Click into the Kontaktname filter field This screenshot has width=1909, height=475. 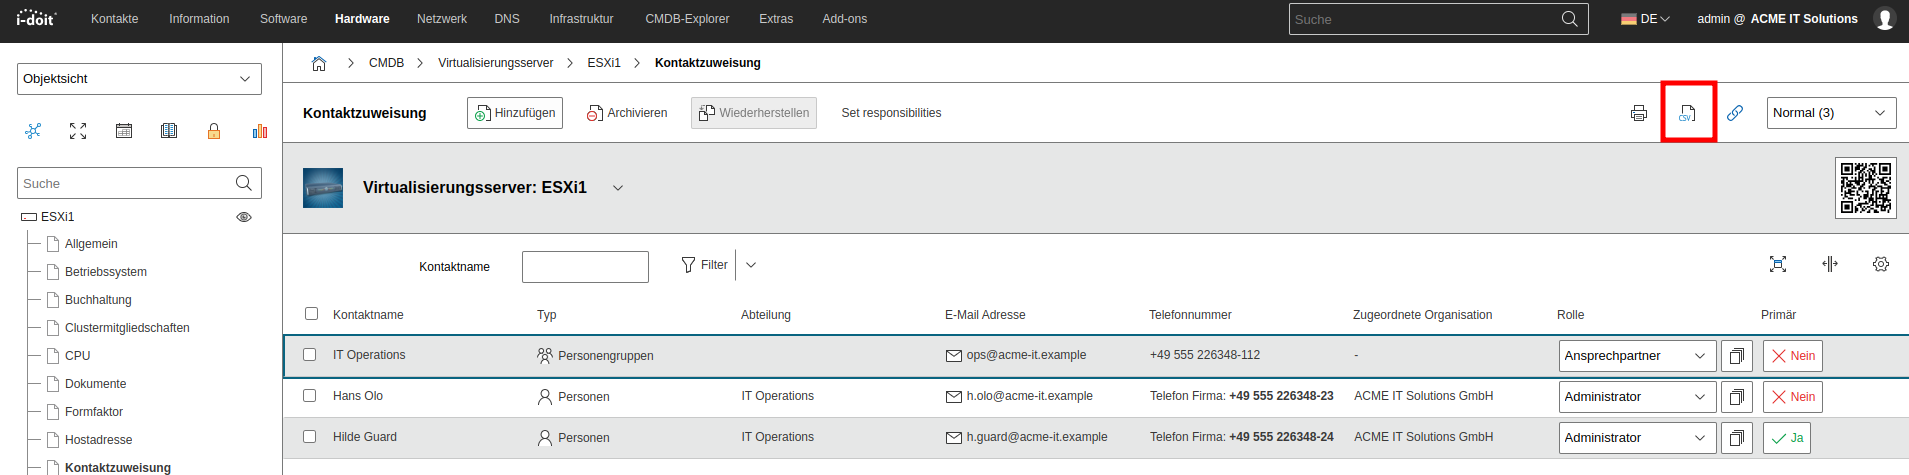(585, 267)
